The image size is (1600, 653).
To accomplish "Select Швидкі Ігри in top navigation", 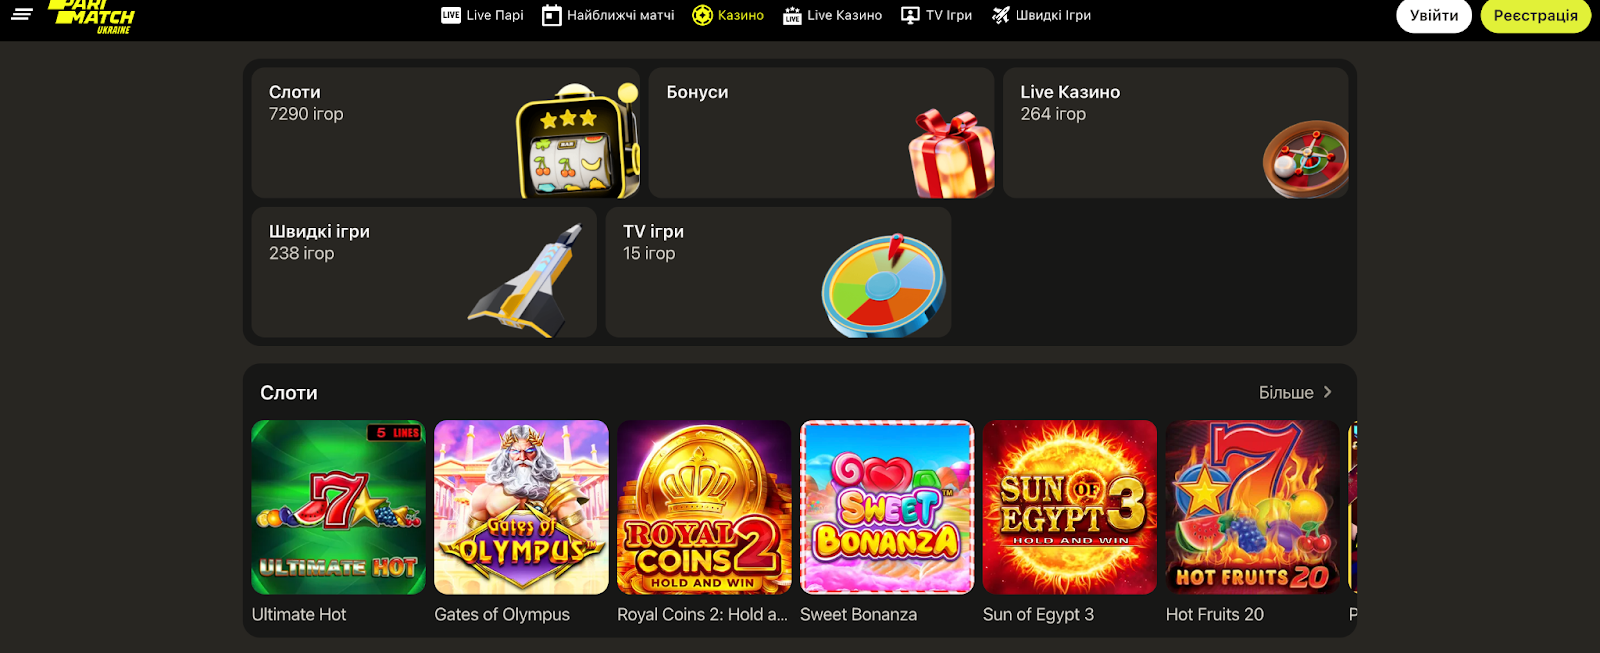I will 1041,15.
